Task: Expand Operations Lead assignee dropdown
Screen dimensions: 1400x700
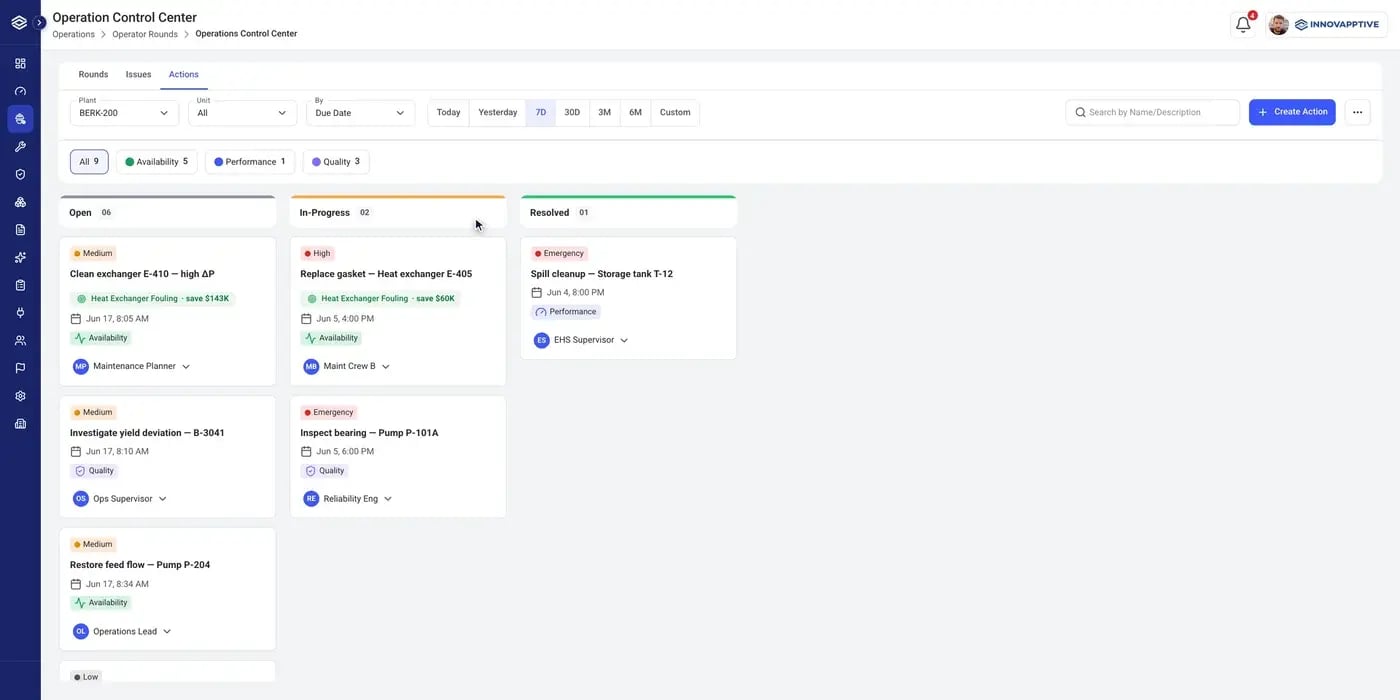Action: click(x=167, y=632)
